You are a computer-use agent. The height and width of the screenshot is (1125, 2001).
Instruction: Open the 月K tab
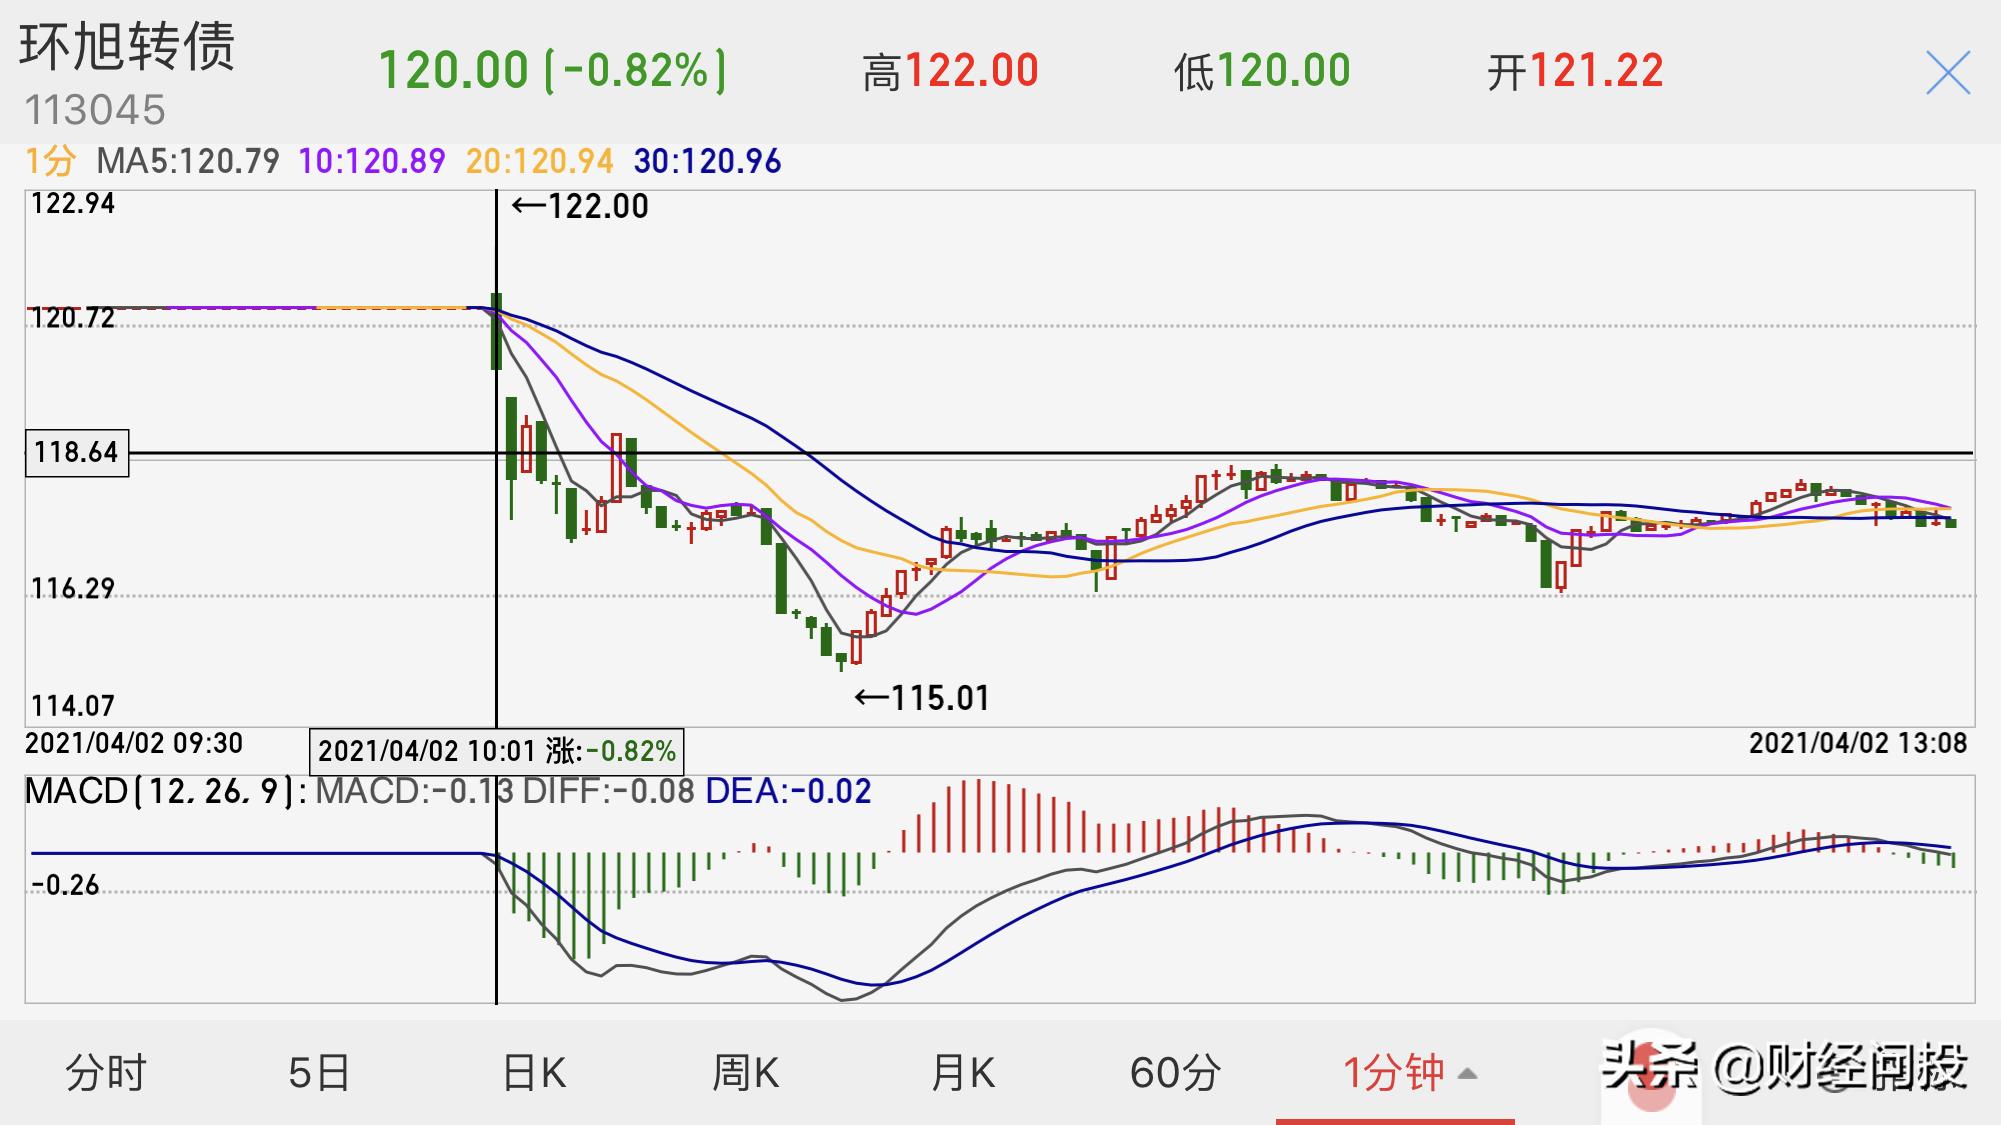(x=962, y=1073)
